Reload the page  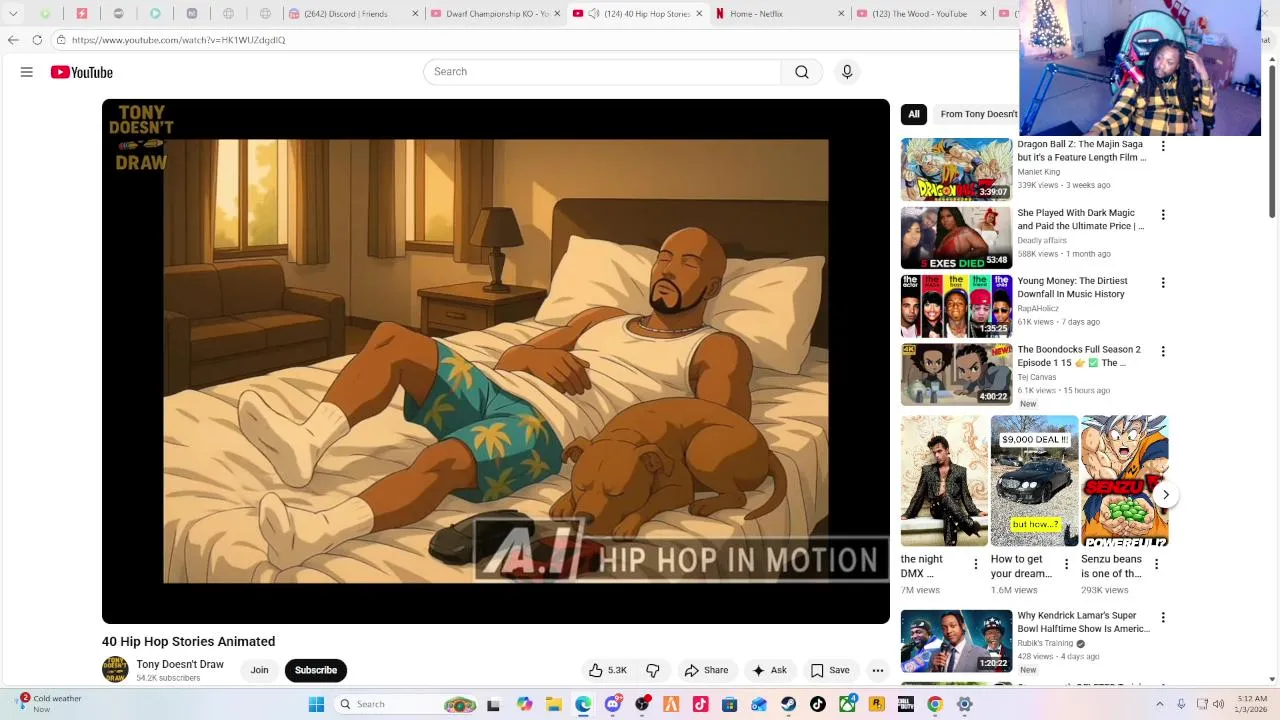tap(37, 40)
